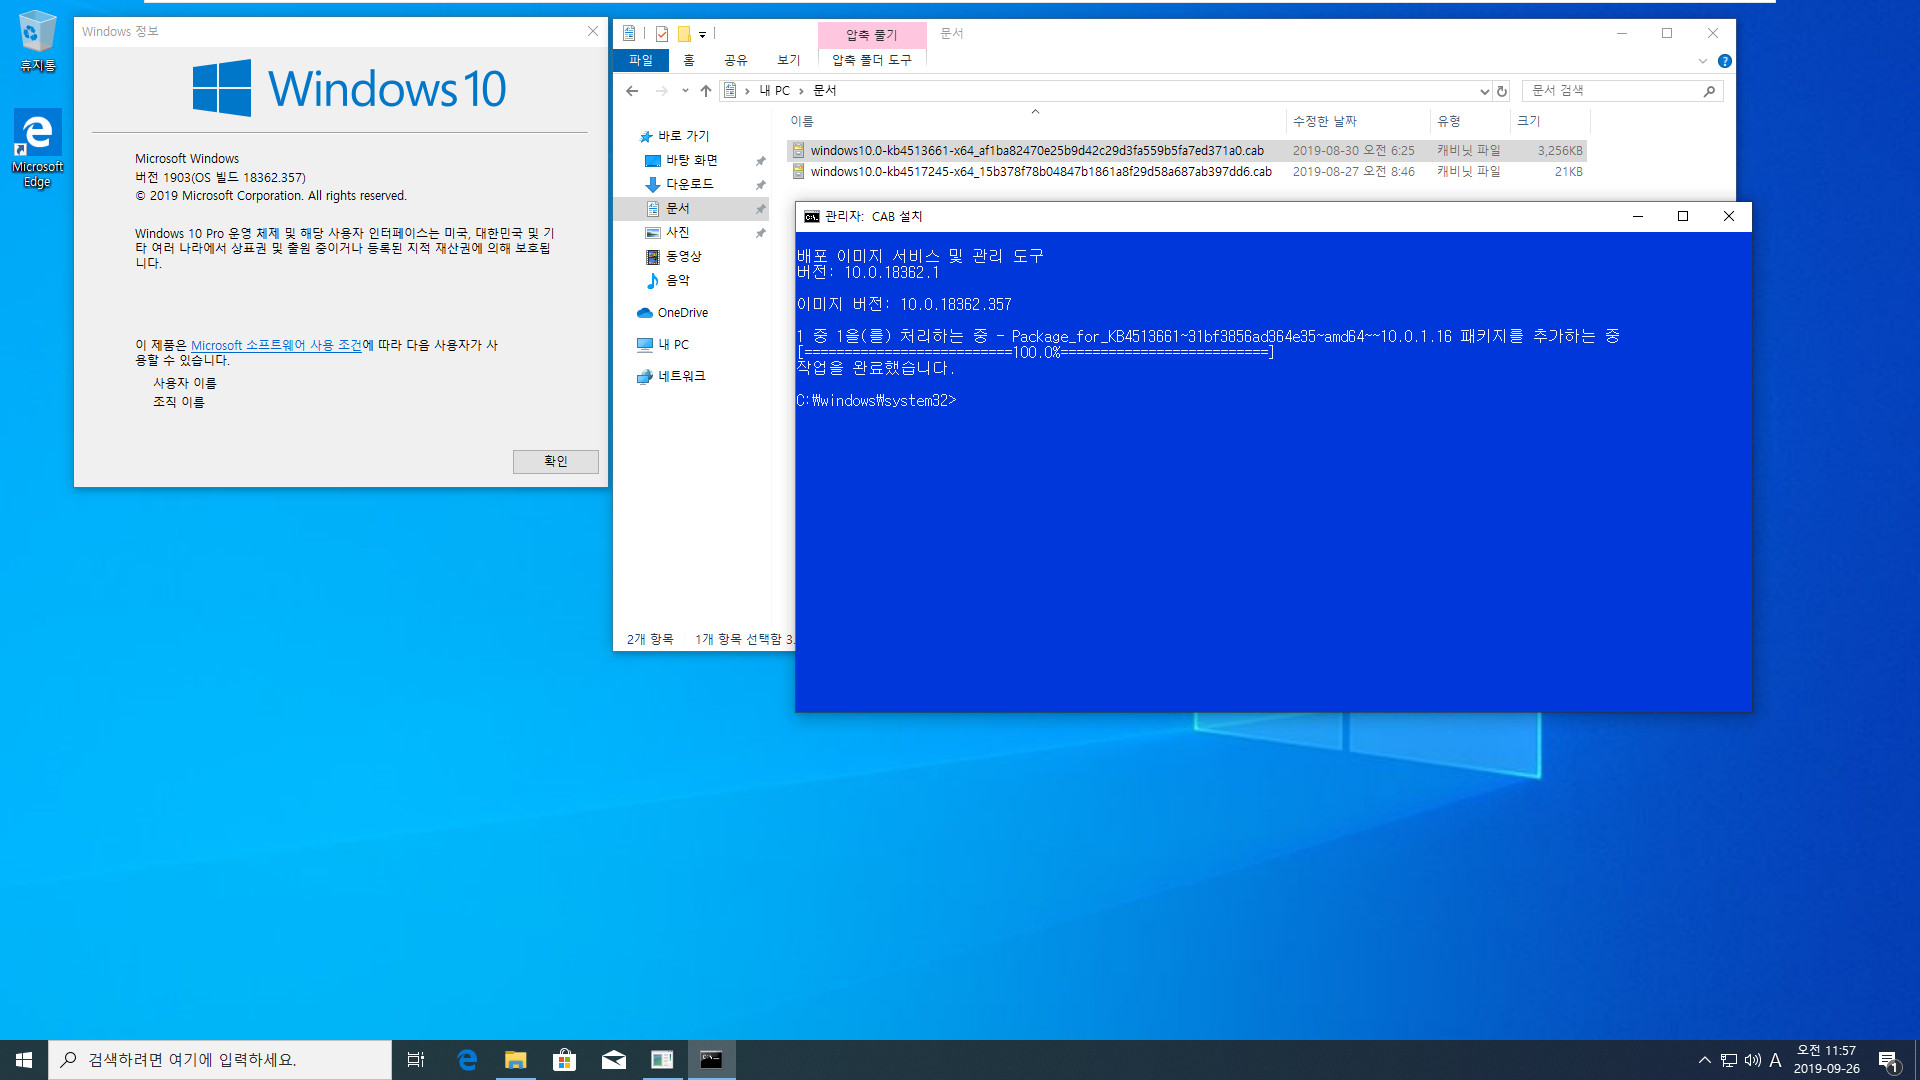Select OneDrive in navigation pane
The image size is (1920, 1080).
pyautogui.click(x=683, y=313)
